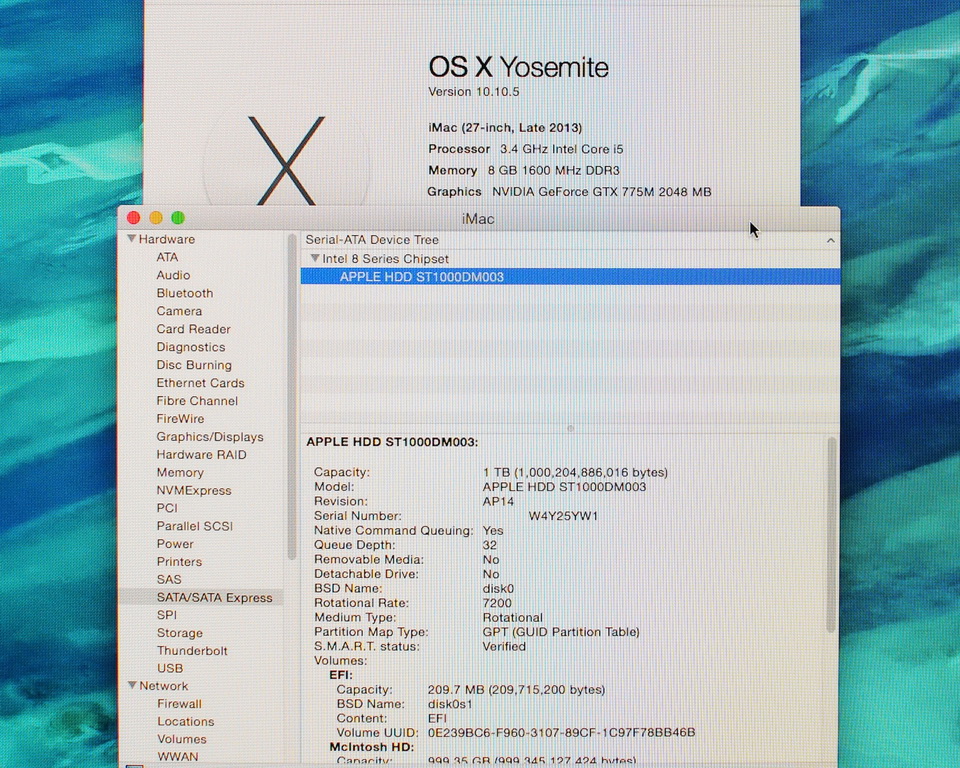
Task: Open Memory info in sidebar
Action: [180, 472]
